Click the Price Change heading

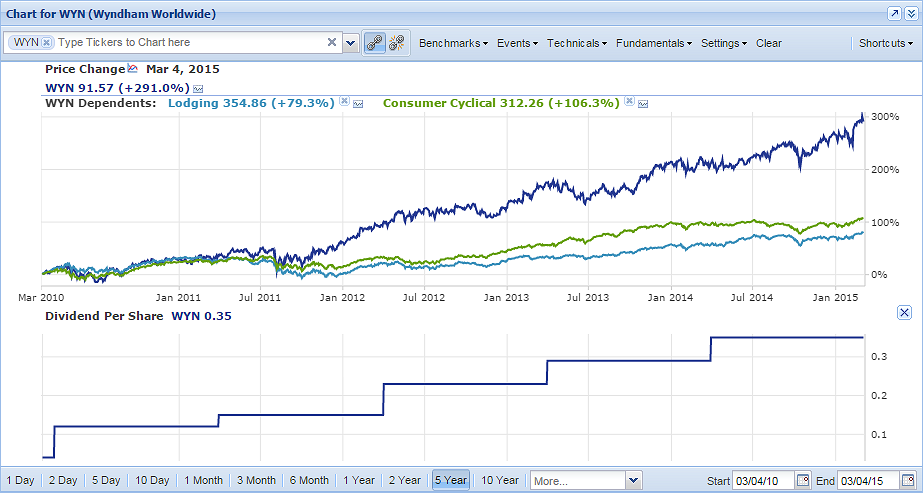pyautogui.click(x=85, y=69)
